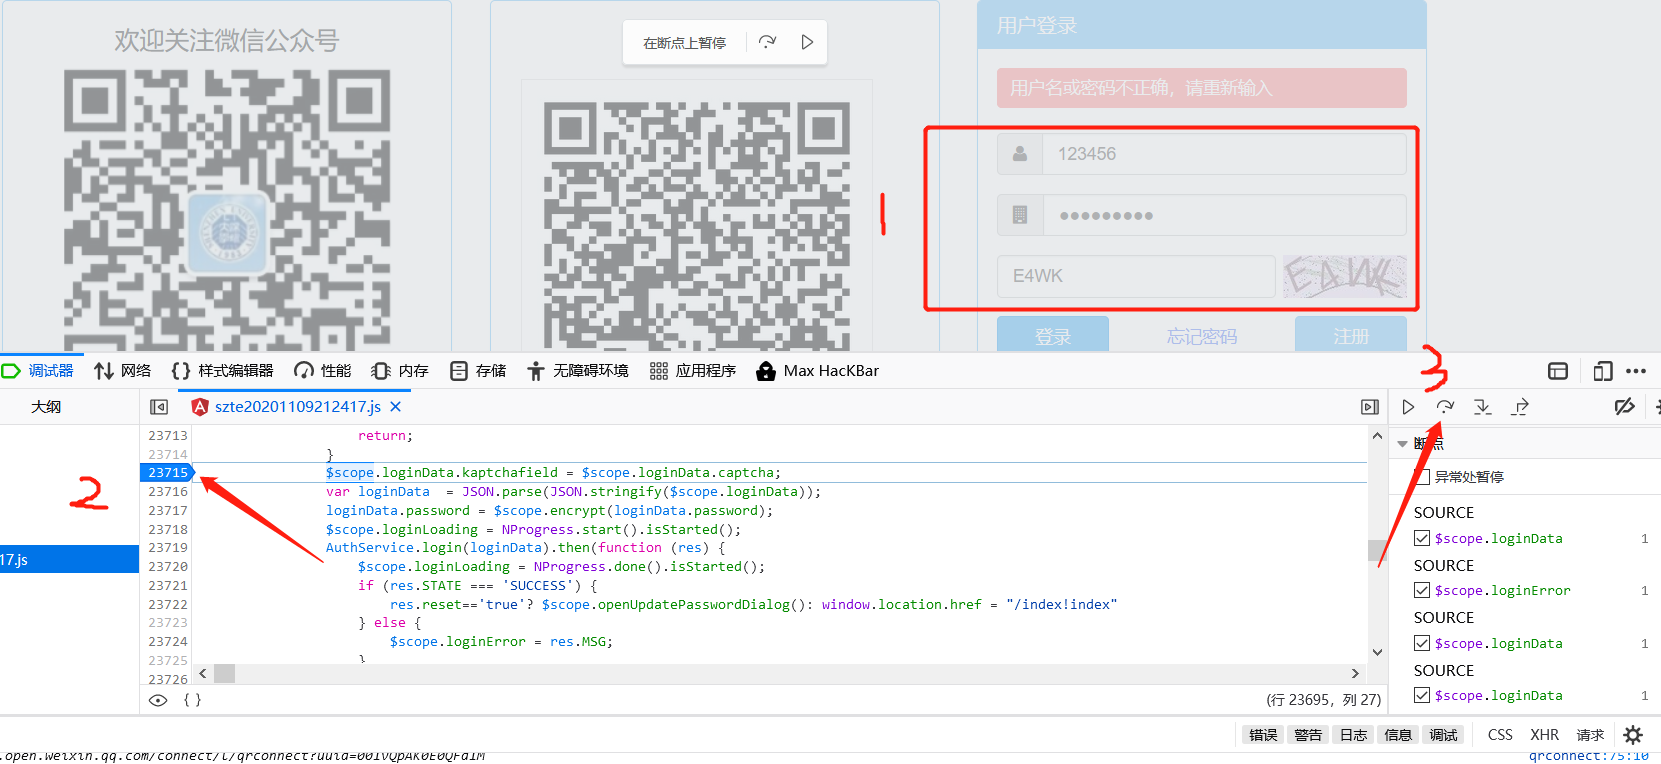Image resolution: width=1661 pixels, height=764 pixels.
Task: Click the debugger Step Out icon
Action: [1520, 407]
